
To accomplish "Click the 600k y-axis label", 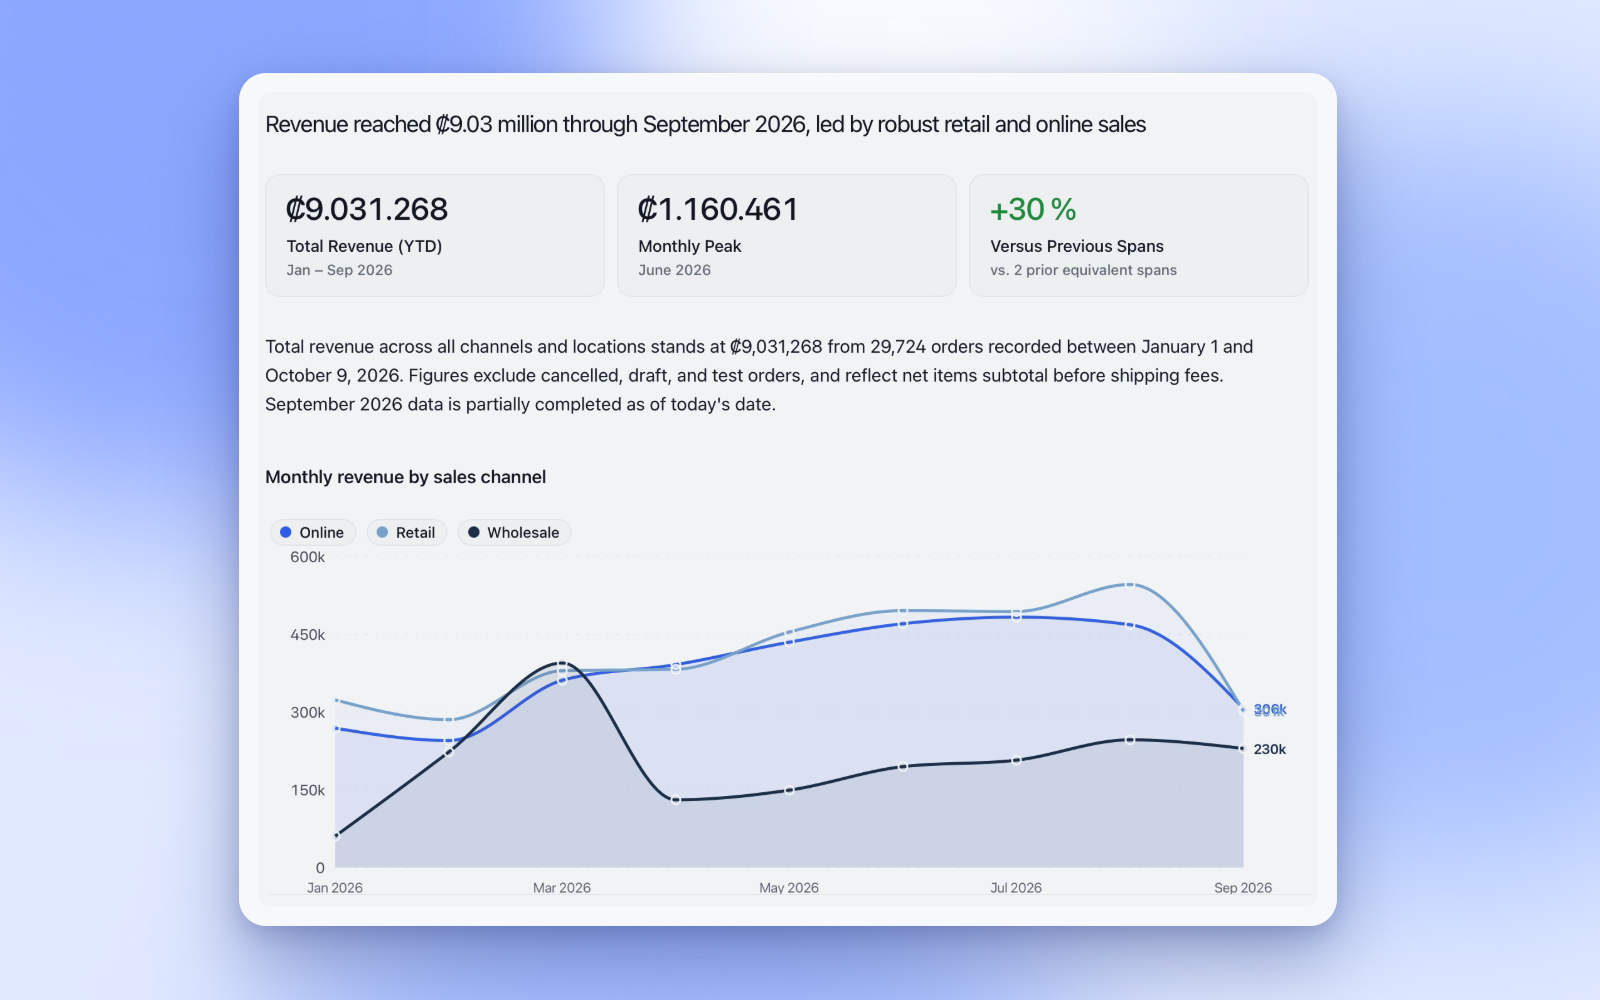I will [308, 557].
